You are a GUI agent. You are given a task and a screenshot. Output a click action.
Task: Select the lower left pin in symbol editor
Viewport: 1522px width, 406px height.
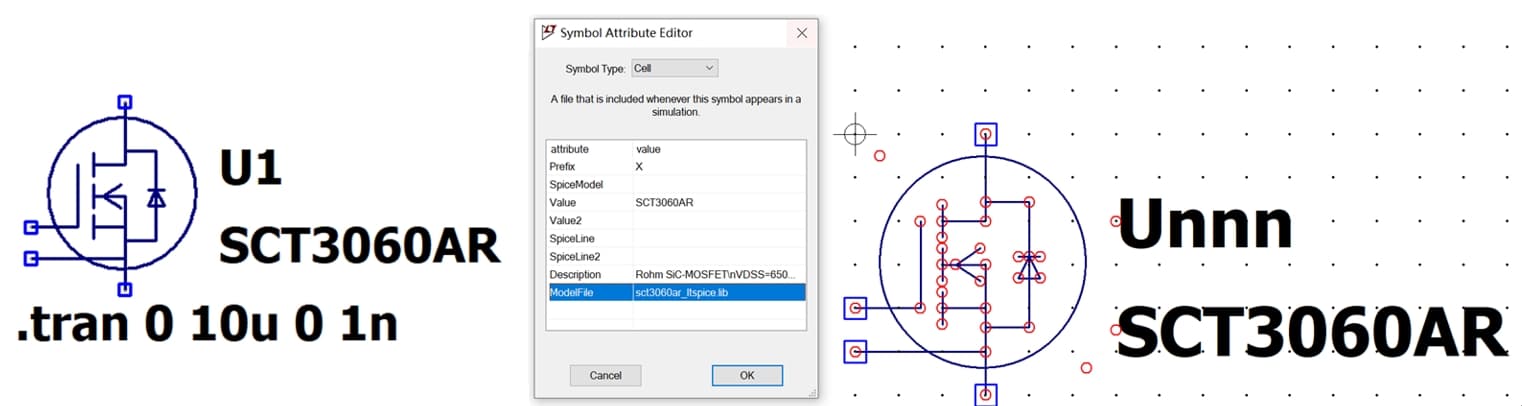855,351
